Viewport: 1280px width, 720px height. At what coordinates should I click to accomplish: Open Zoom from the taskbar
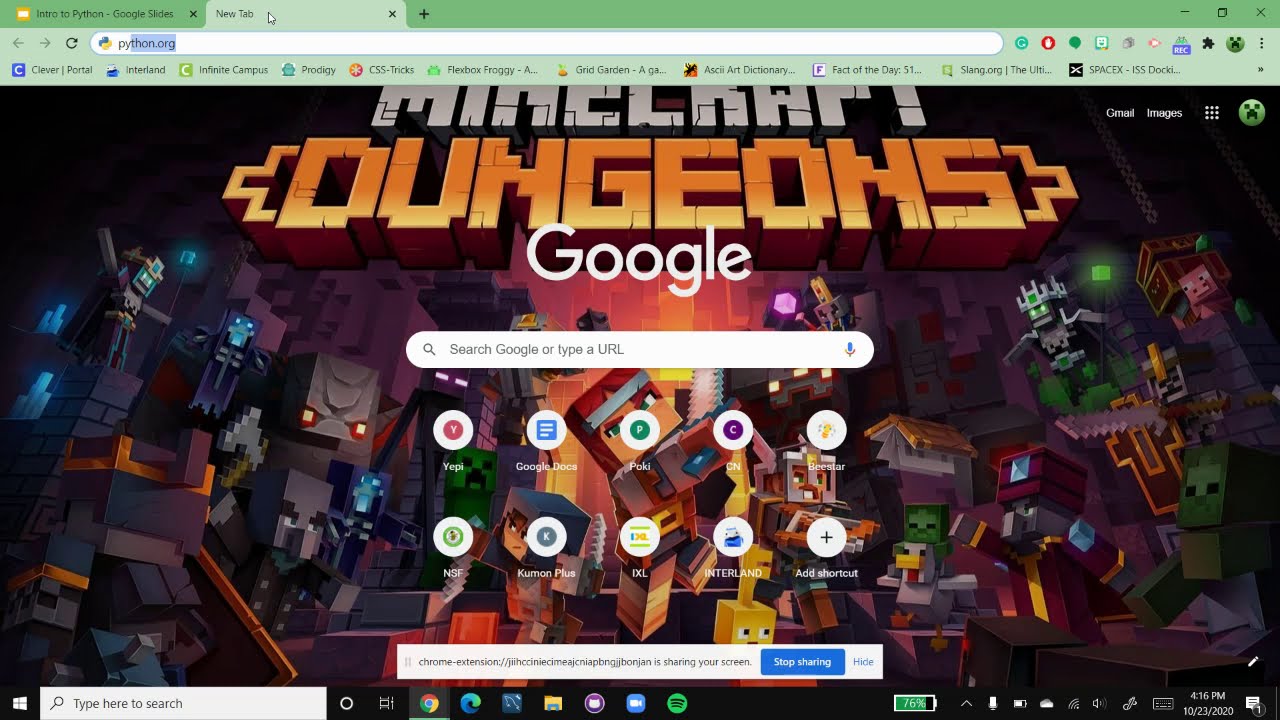tap(635, 703)
